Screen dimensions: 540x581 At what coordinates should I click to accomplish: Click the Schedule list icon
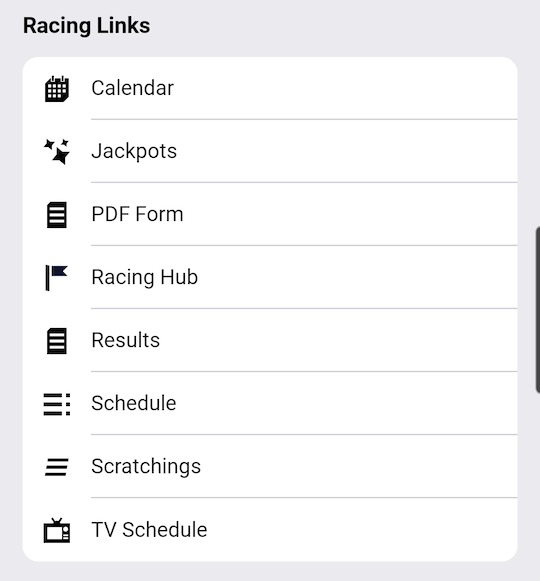(x=57, y=404)
